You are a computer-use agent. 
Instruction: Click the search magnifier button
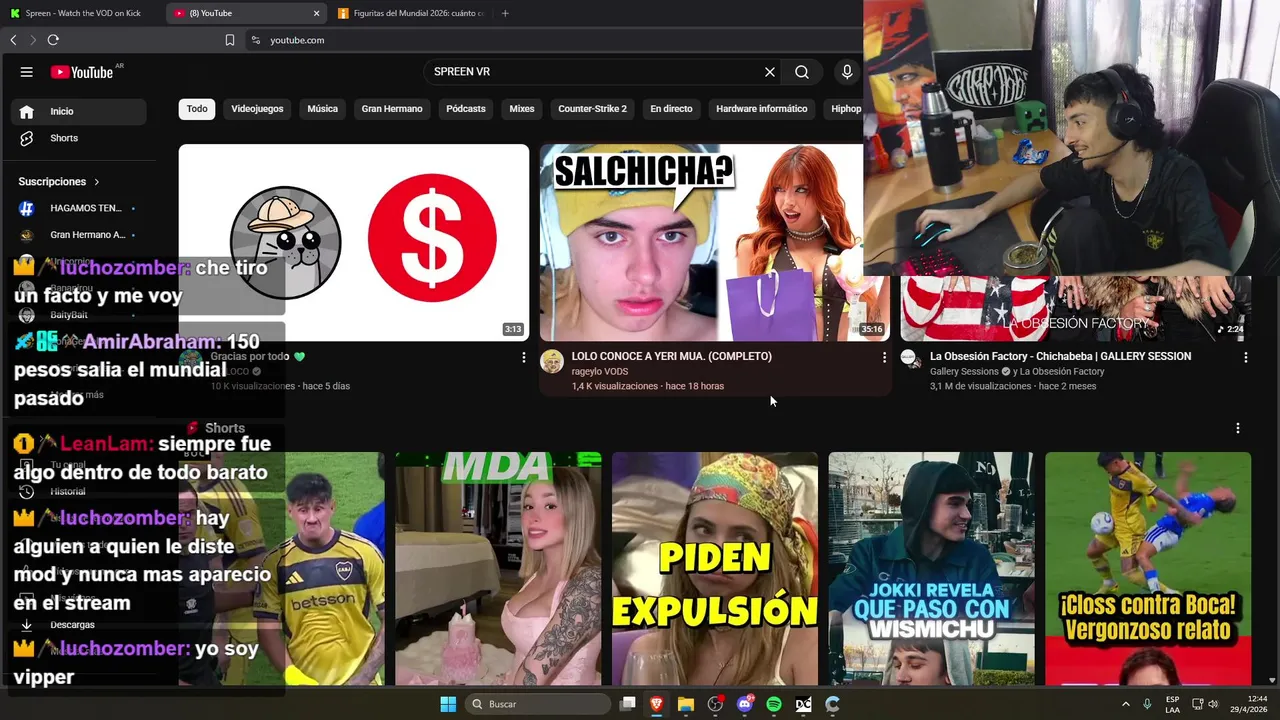[802, 72]
